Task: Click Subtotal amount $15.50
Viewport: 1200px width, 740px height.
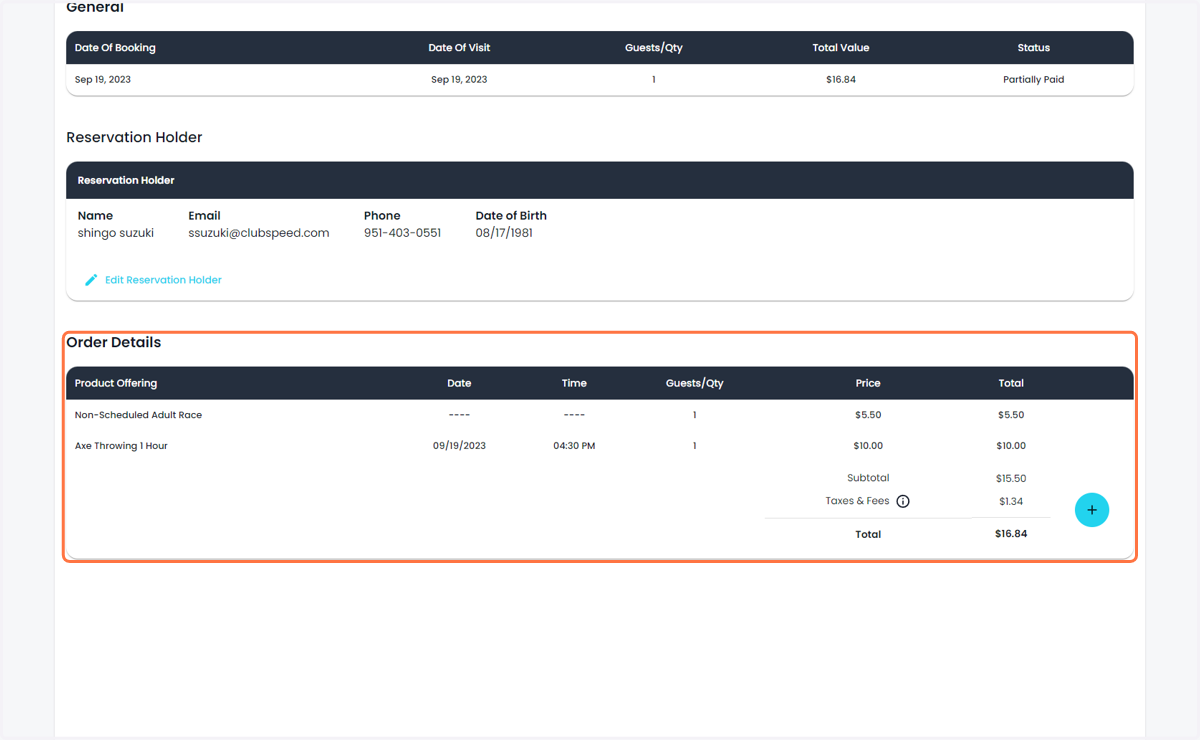Action: pyautogui.click(x=1011, y=479)
